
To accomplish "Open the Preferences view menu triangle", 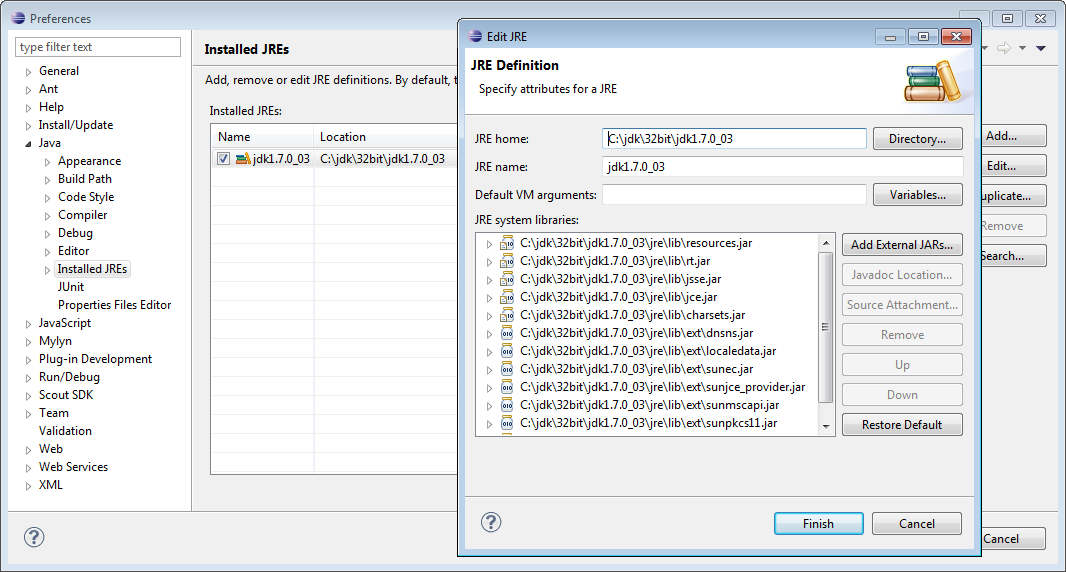I will pyautogui.click(x=1041, y=48).
